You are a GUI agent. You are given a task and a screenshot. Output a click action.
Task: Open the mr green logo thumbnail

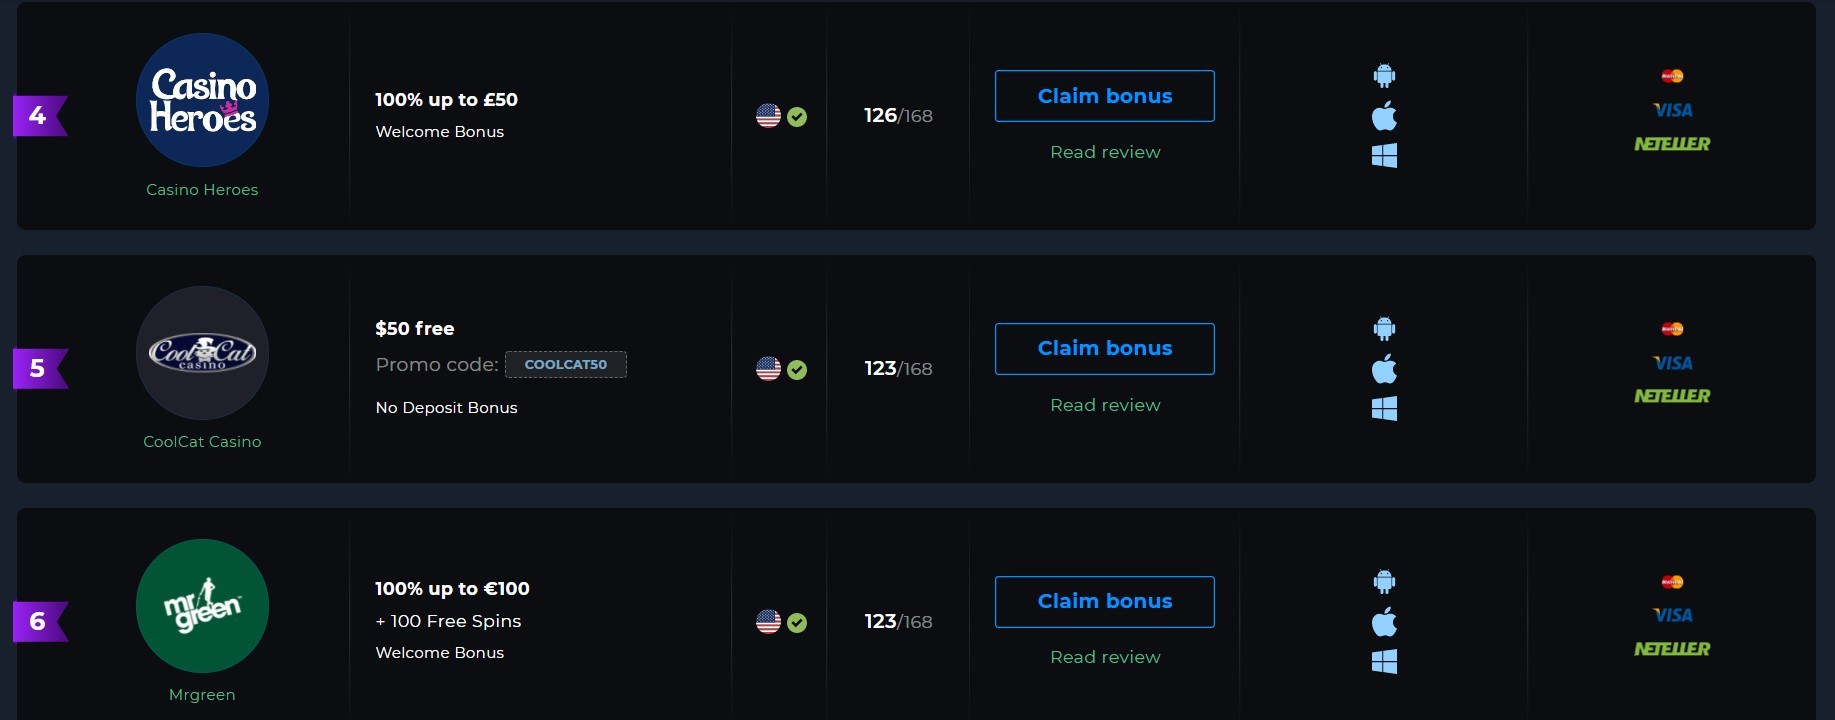[202, 606]
